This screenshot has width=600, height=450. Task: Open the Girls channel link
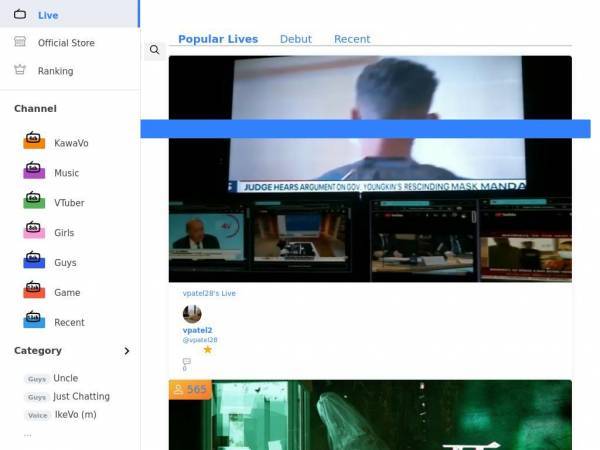coord(64,233)
